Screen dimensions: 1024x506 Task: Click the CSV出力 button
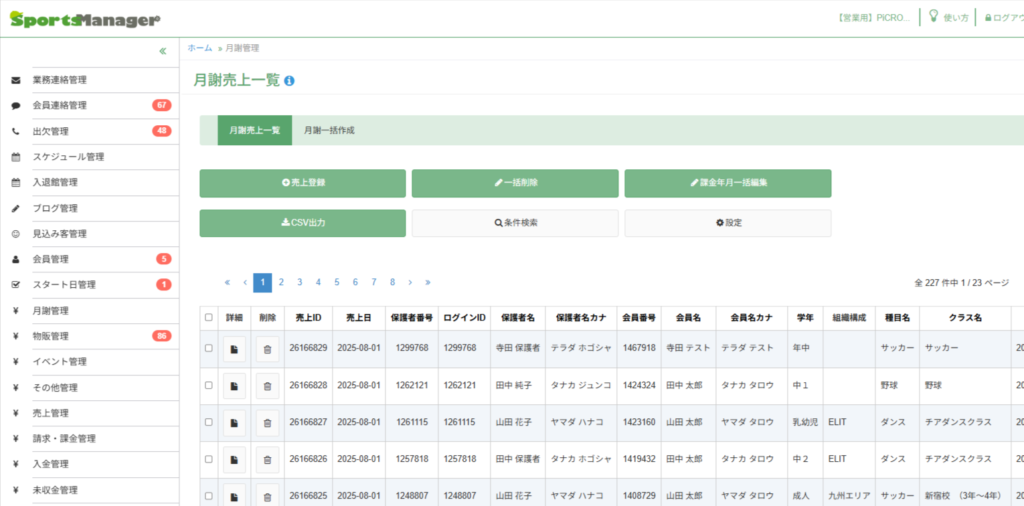click(302, 223)
